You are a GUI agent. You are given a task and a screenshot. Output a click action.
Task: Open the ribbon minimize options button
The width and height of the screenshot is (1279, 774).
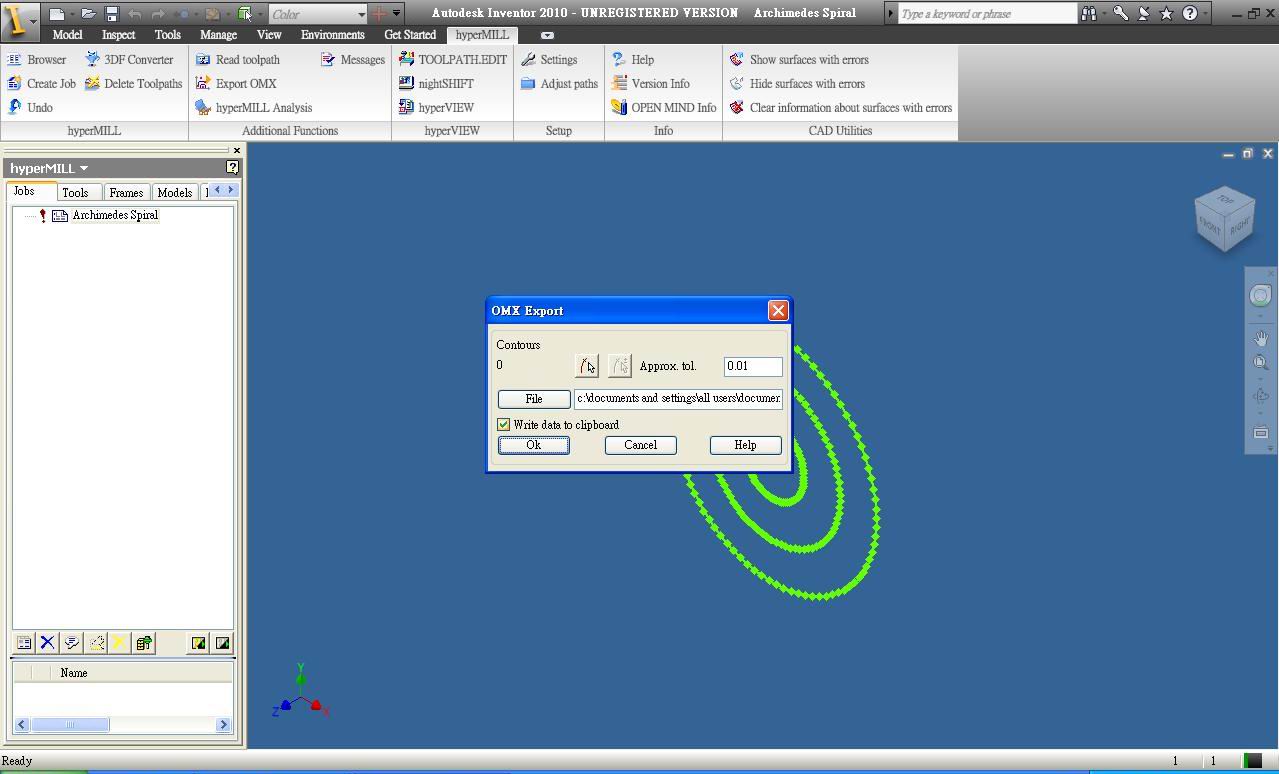pyautogui.click(x=547, y=35)
